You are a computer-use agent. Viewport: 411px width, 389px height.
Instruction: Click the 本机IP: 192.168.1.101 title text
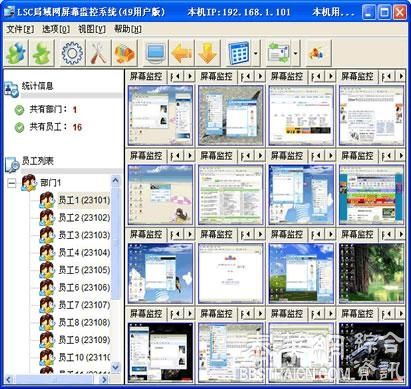(x=239, y=12)
